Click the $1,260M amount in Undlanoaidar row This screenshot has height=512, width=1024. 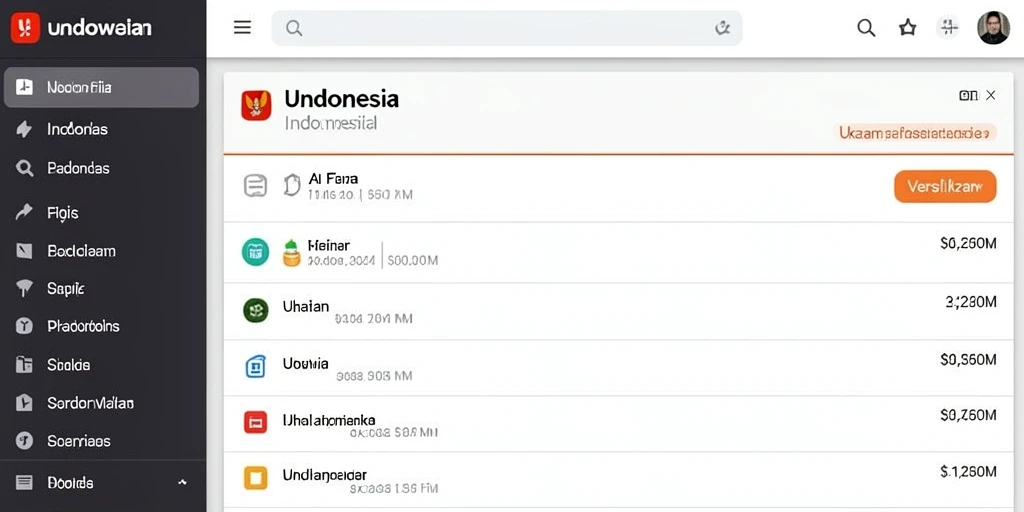pyautogui.click(x=968, y=471)
